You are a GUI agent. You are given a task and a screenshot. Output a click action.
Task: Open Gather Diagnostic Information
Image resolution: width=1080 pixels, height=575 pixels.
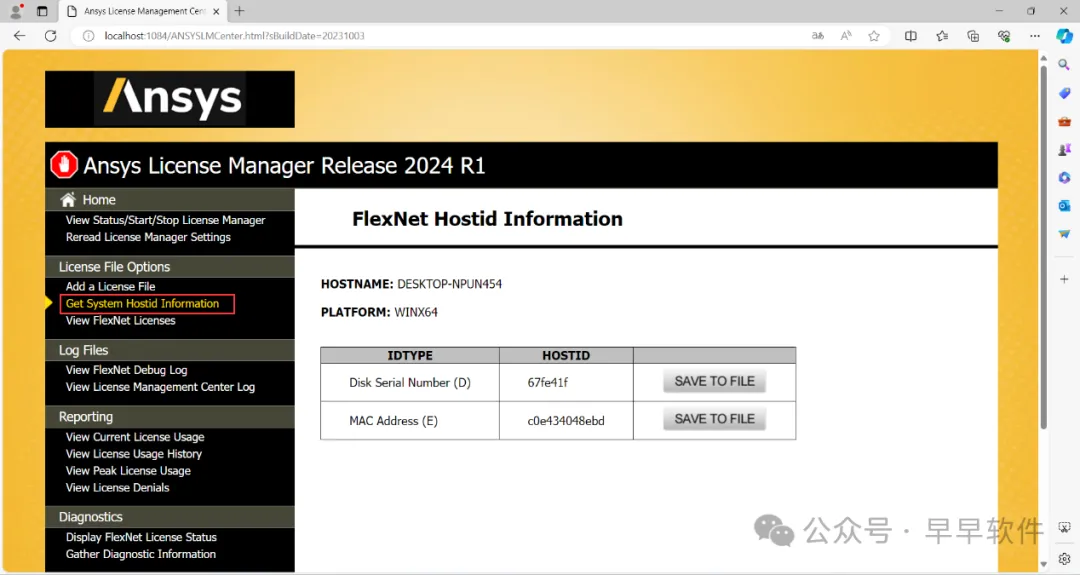pyautogui.click(x=141, y=554)
